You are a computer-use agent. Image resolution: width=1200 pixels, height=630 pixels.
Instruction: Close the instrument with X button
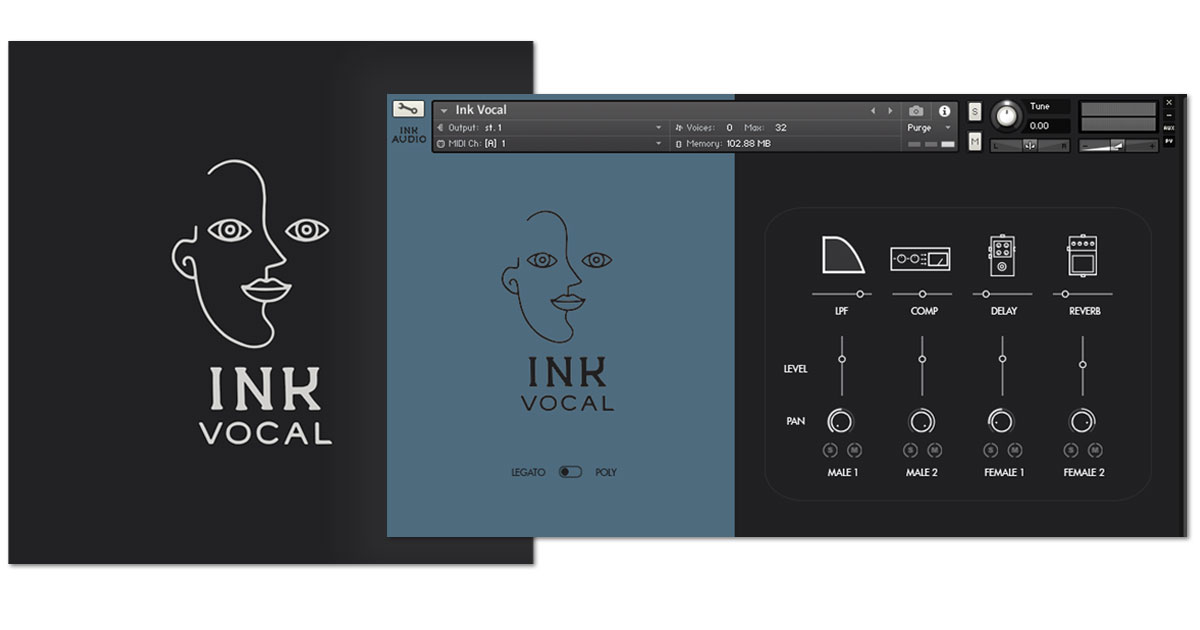pyautogui.click(x=1169, y=102)
